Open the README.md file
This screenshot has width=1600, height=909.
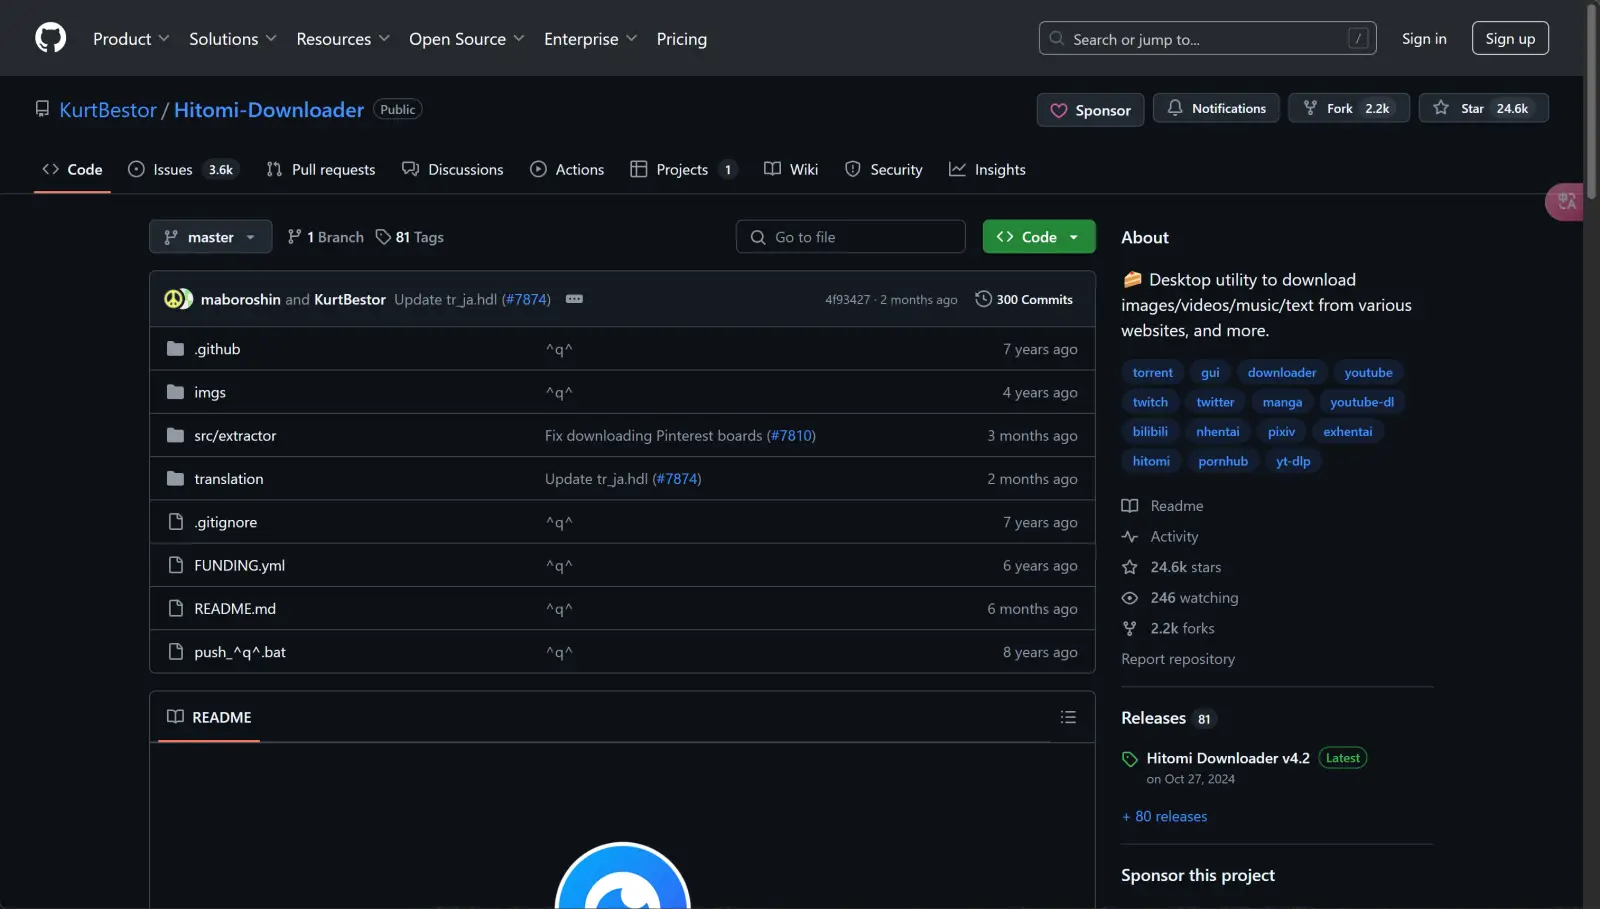(235, 609)
